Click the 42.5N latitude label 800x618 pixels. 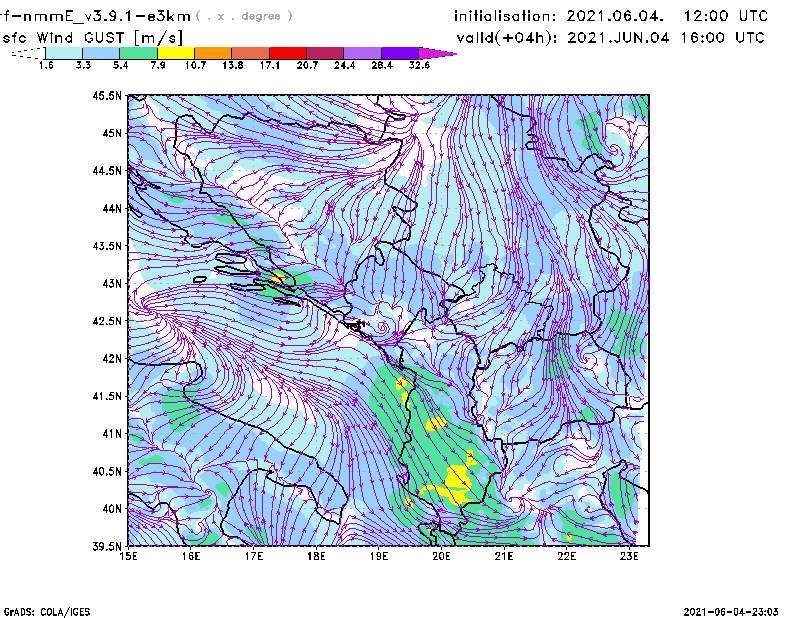coord(107,321)
